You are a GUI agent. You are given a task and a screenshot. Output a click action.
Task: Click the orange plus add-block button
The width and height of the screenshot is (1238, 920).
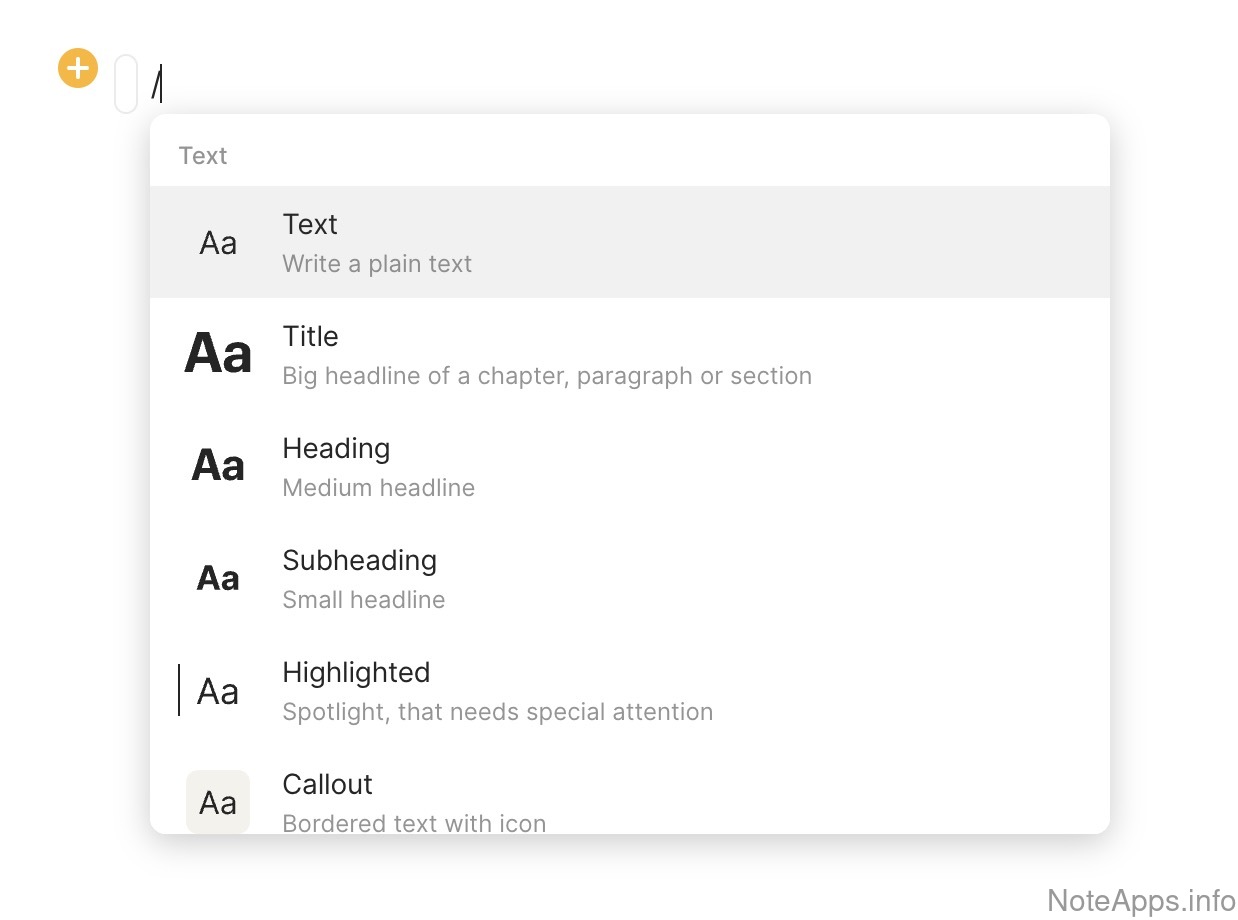(78, 68)
